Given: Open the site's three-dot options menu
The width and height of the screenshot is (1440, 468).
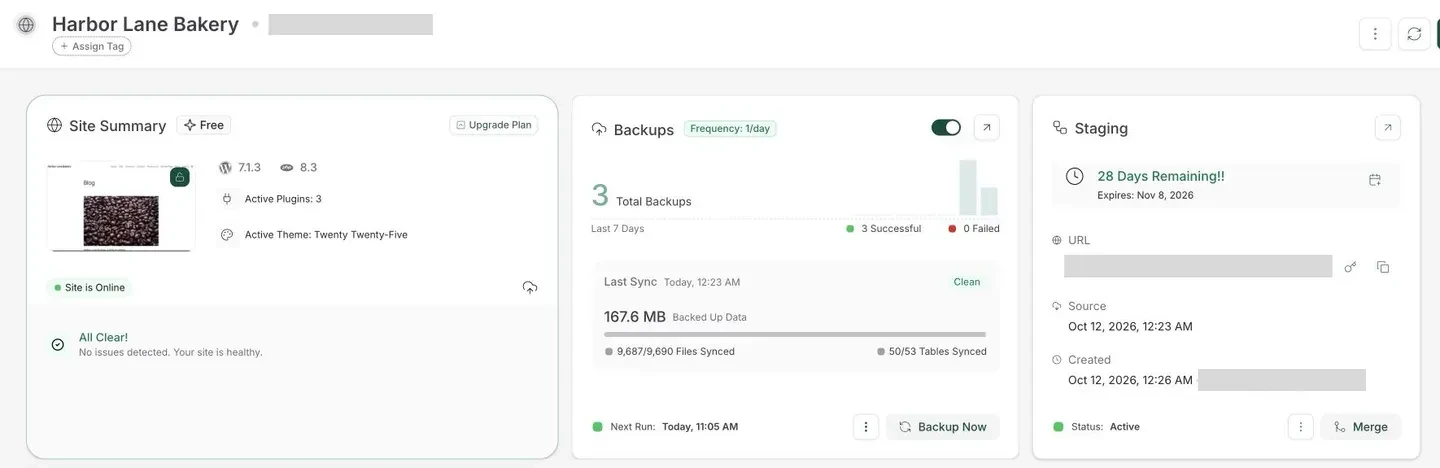Looking at the screenshot, I should [x=1375, y=34].
